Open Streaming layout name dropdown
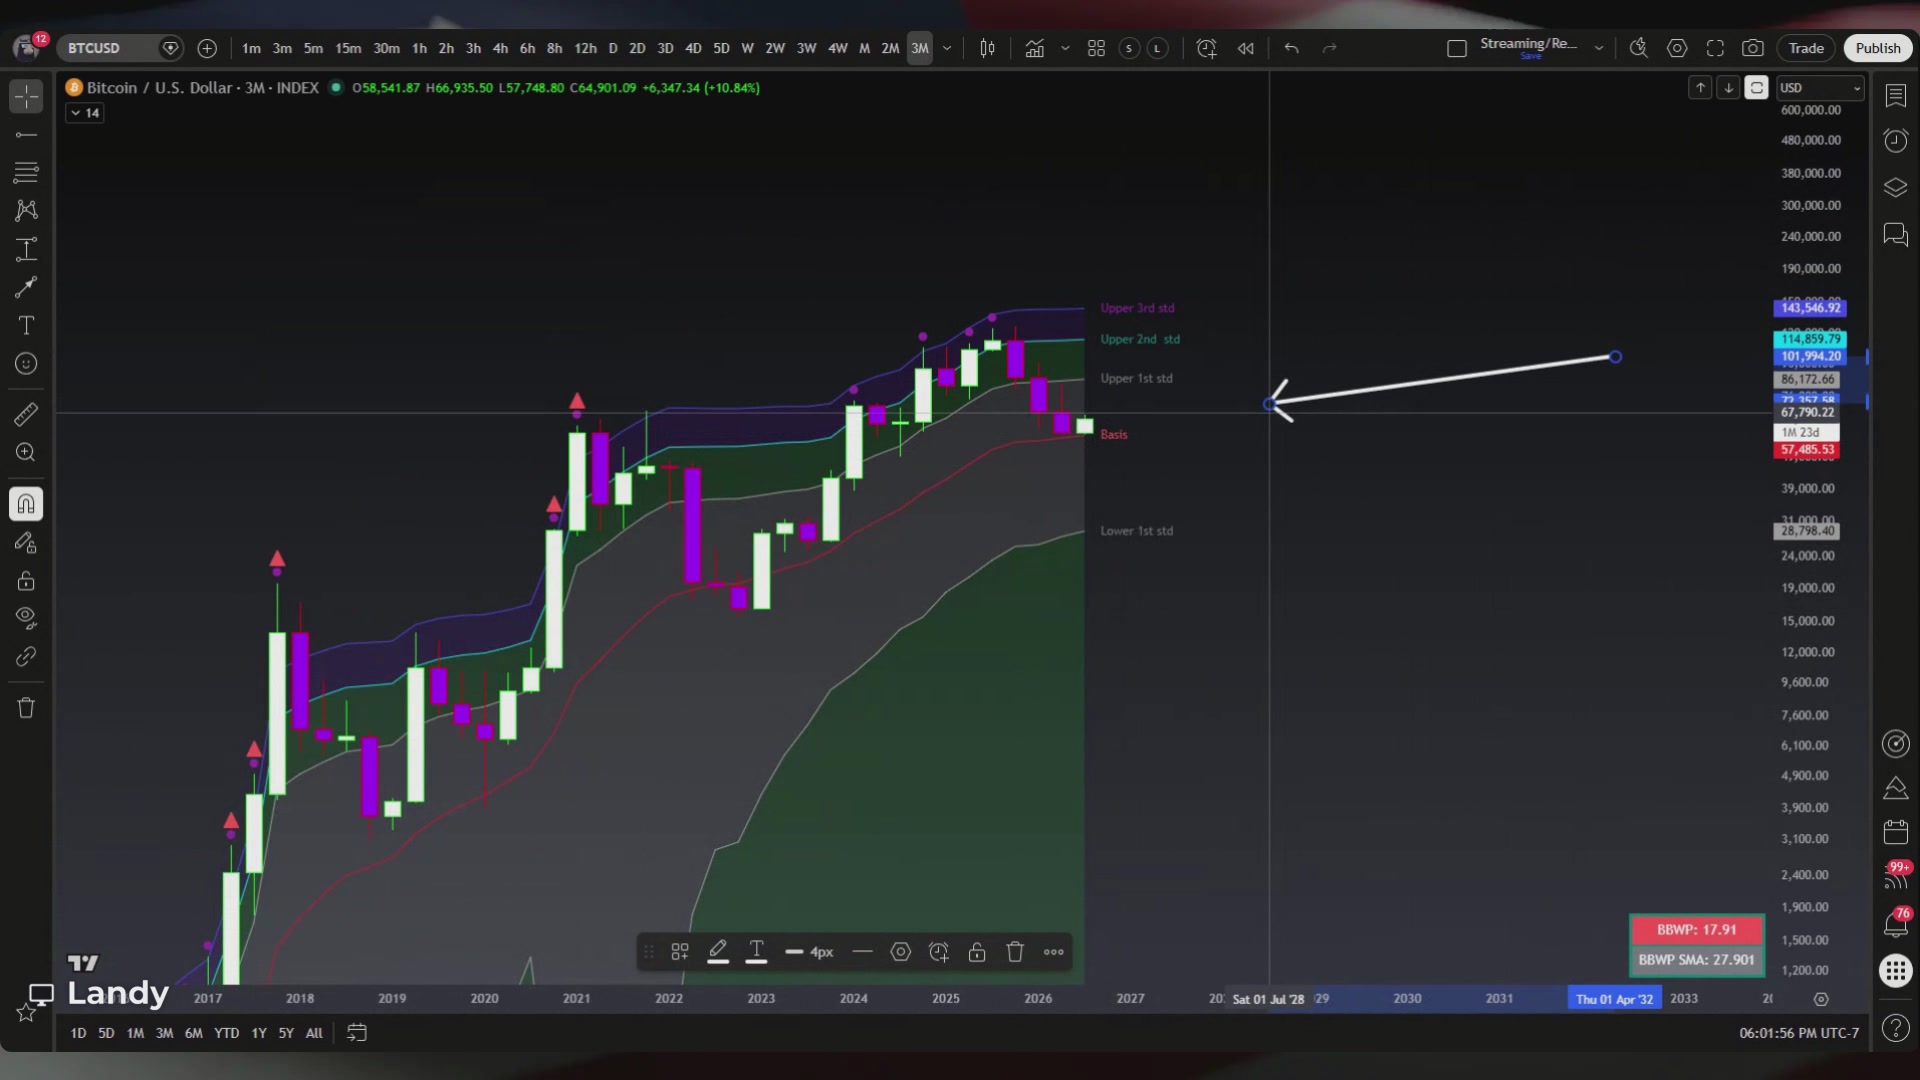This screenshot has height=1080, width=1920. point(1599,48)
